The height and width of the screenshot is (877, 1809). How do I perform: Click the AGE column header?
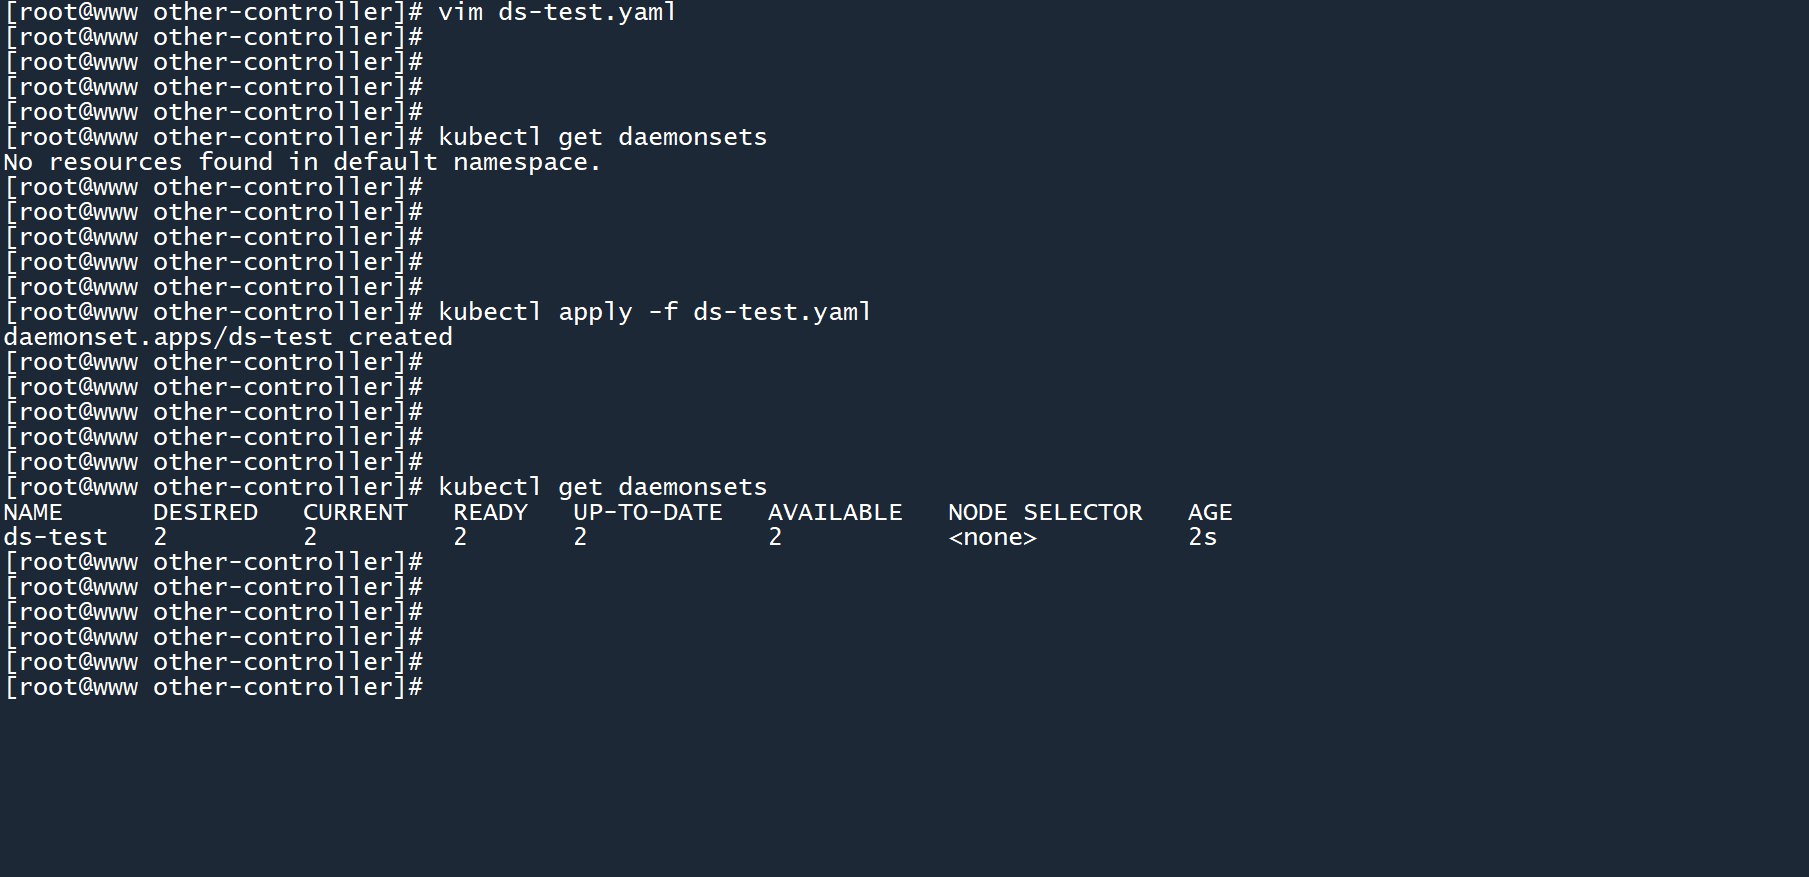(x=1210, y=512)
